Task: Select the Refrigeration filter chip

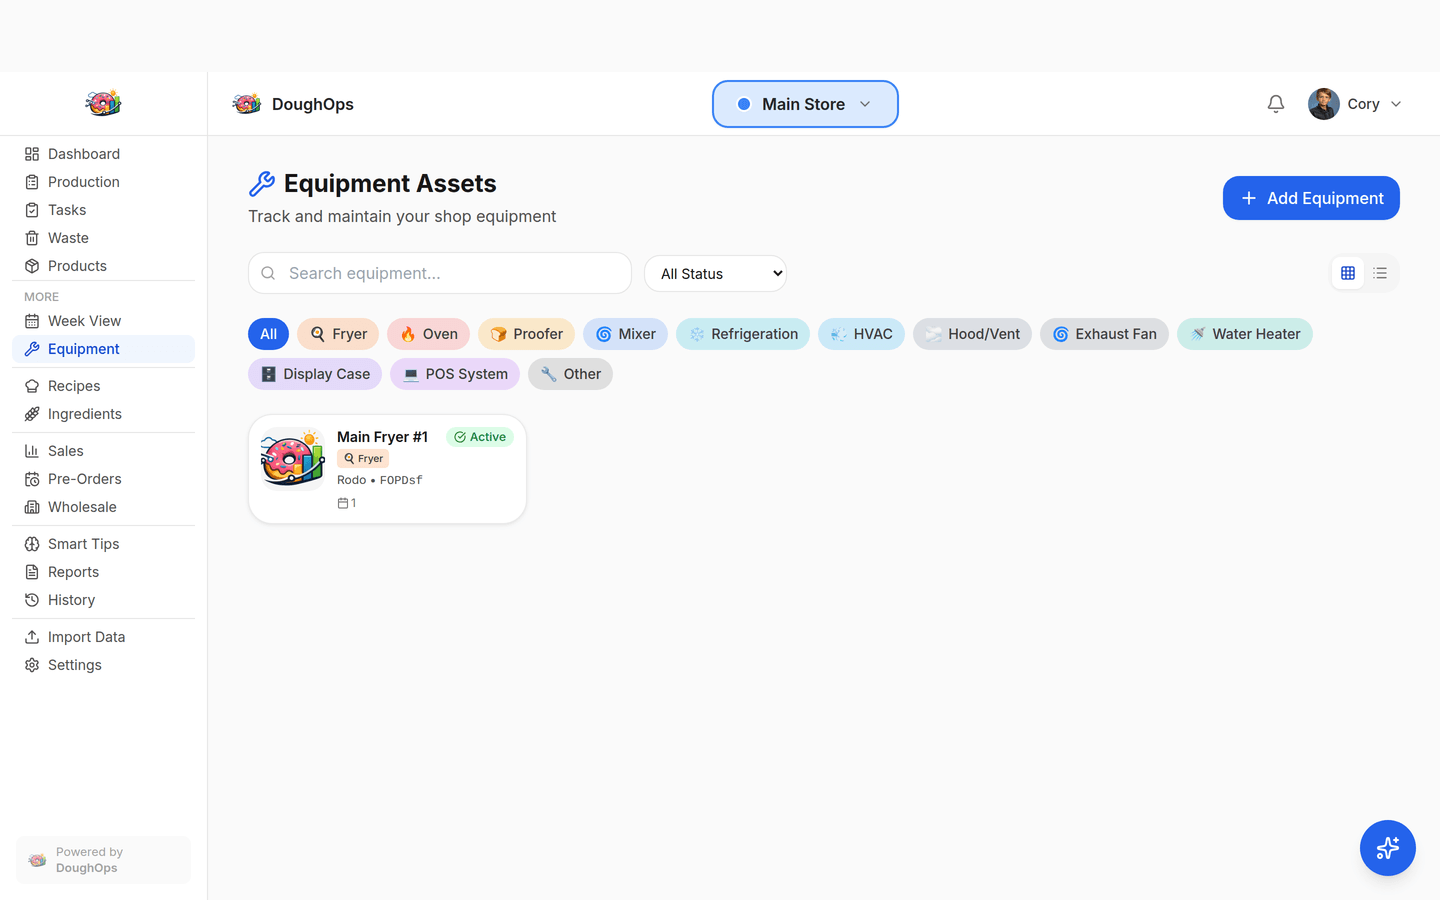Action: pos(743,333)
